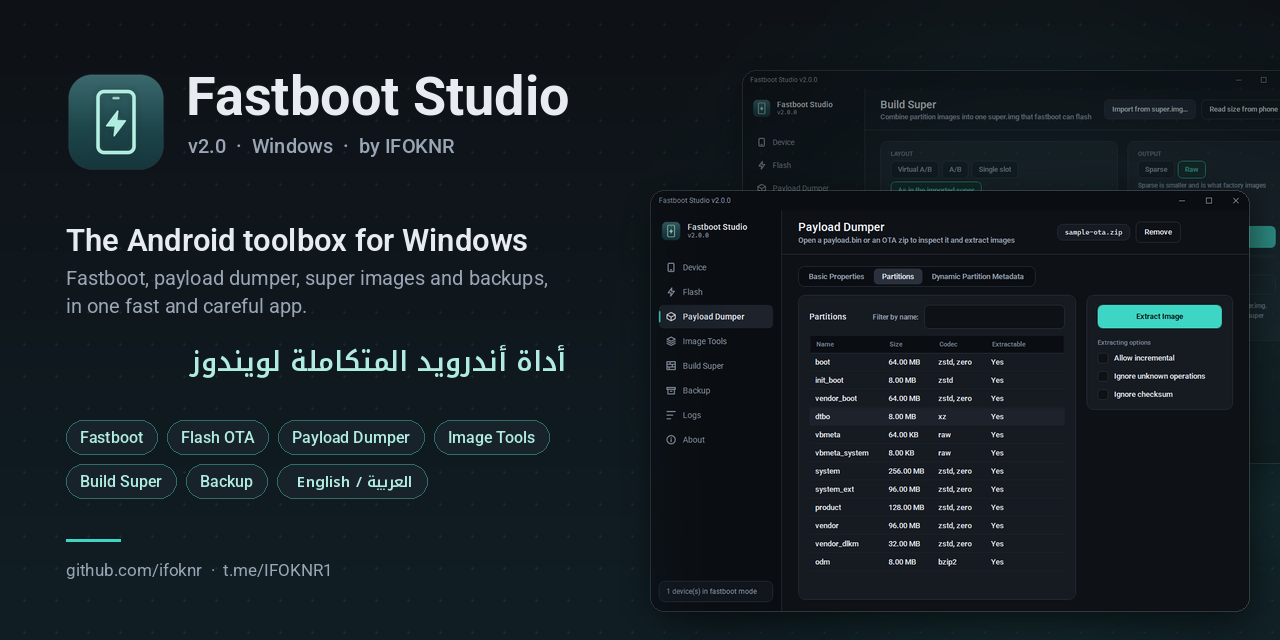Open the t.me/IFOKNR1 link
Image resolution: width=1280 pixels, height=640 pixels.
tap(277, 570)
